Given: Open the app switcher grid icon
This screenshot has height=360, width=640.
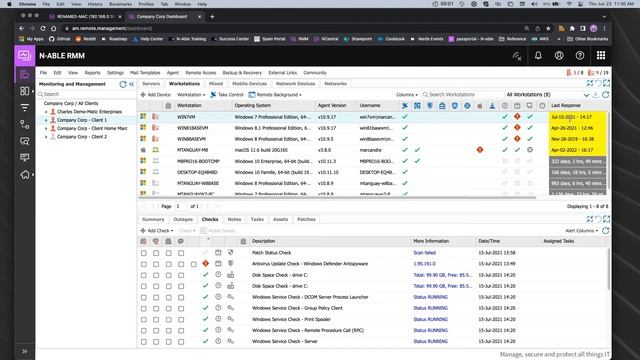Looking at the screenshot, I should pyautogui.click(x=601, y=56).
